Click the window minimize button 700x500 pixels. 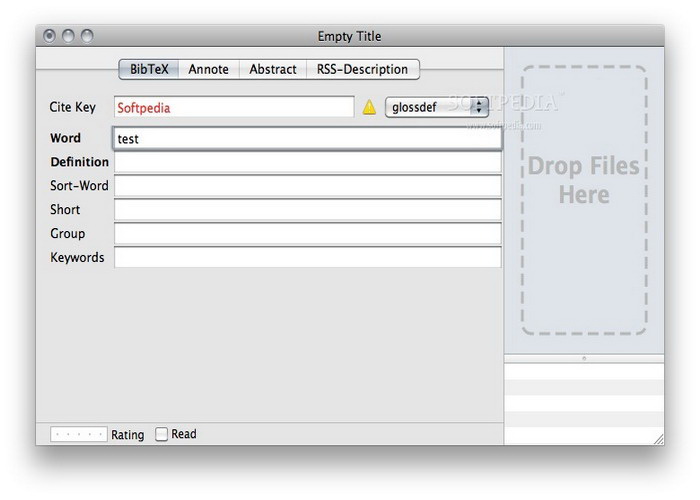68,36
